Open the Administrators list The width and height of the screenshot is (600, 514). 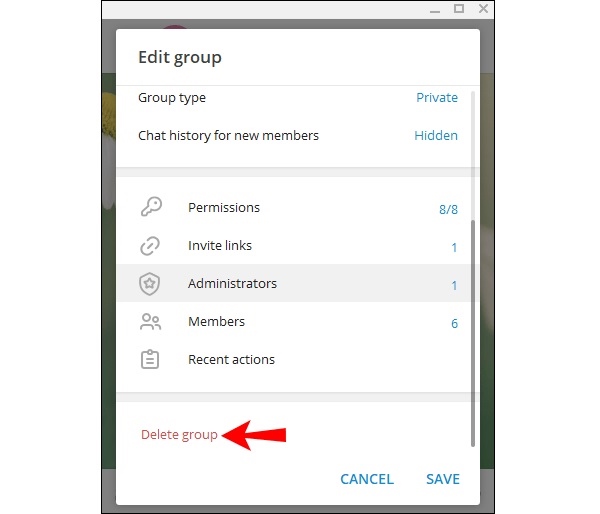[x=232, y=284]
